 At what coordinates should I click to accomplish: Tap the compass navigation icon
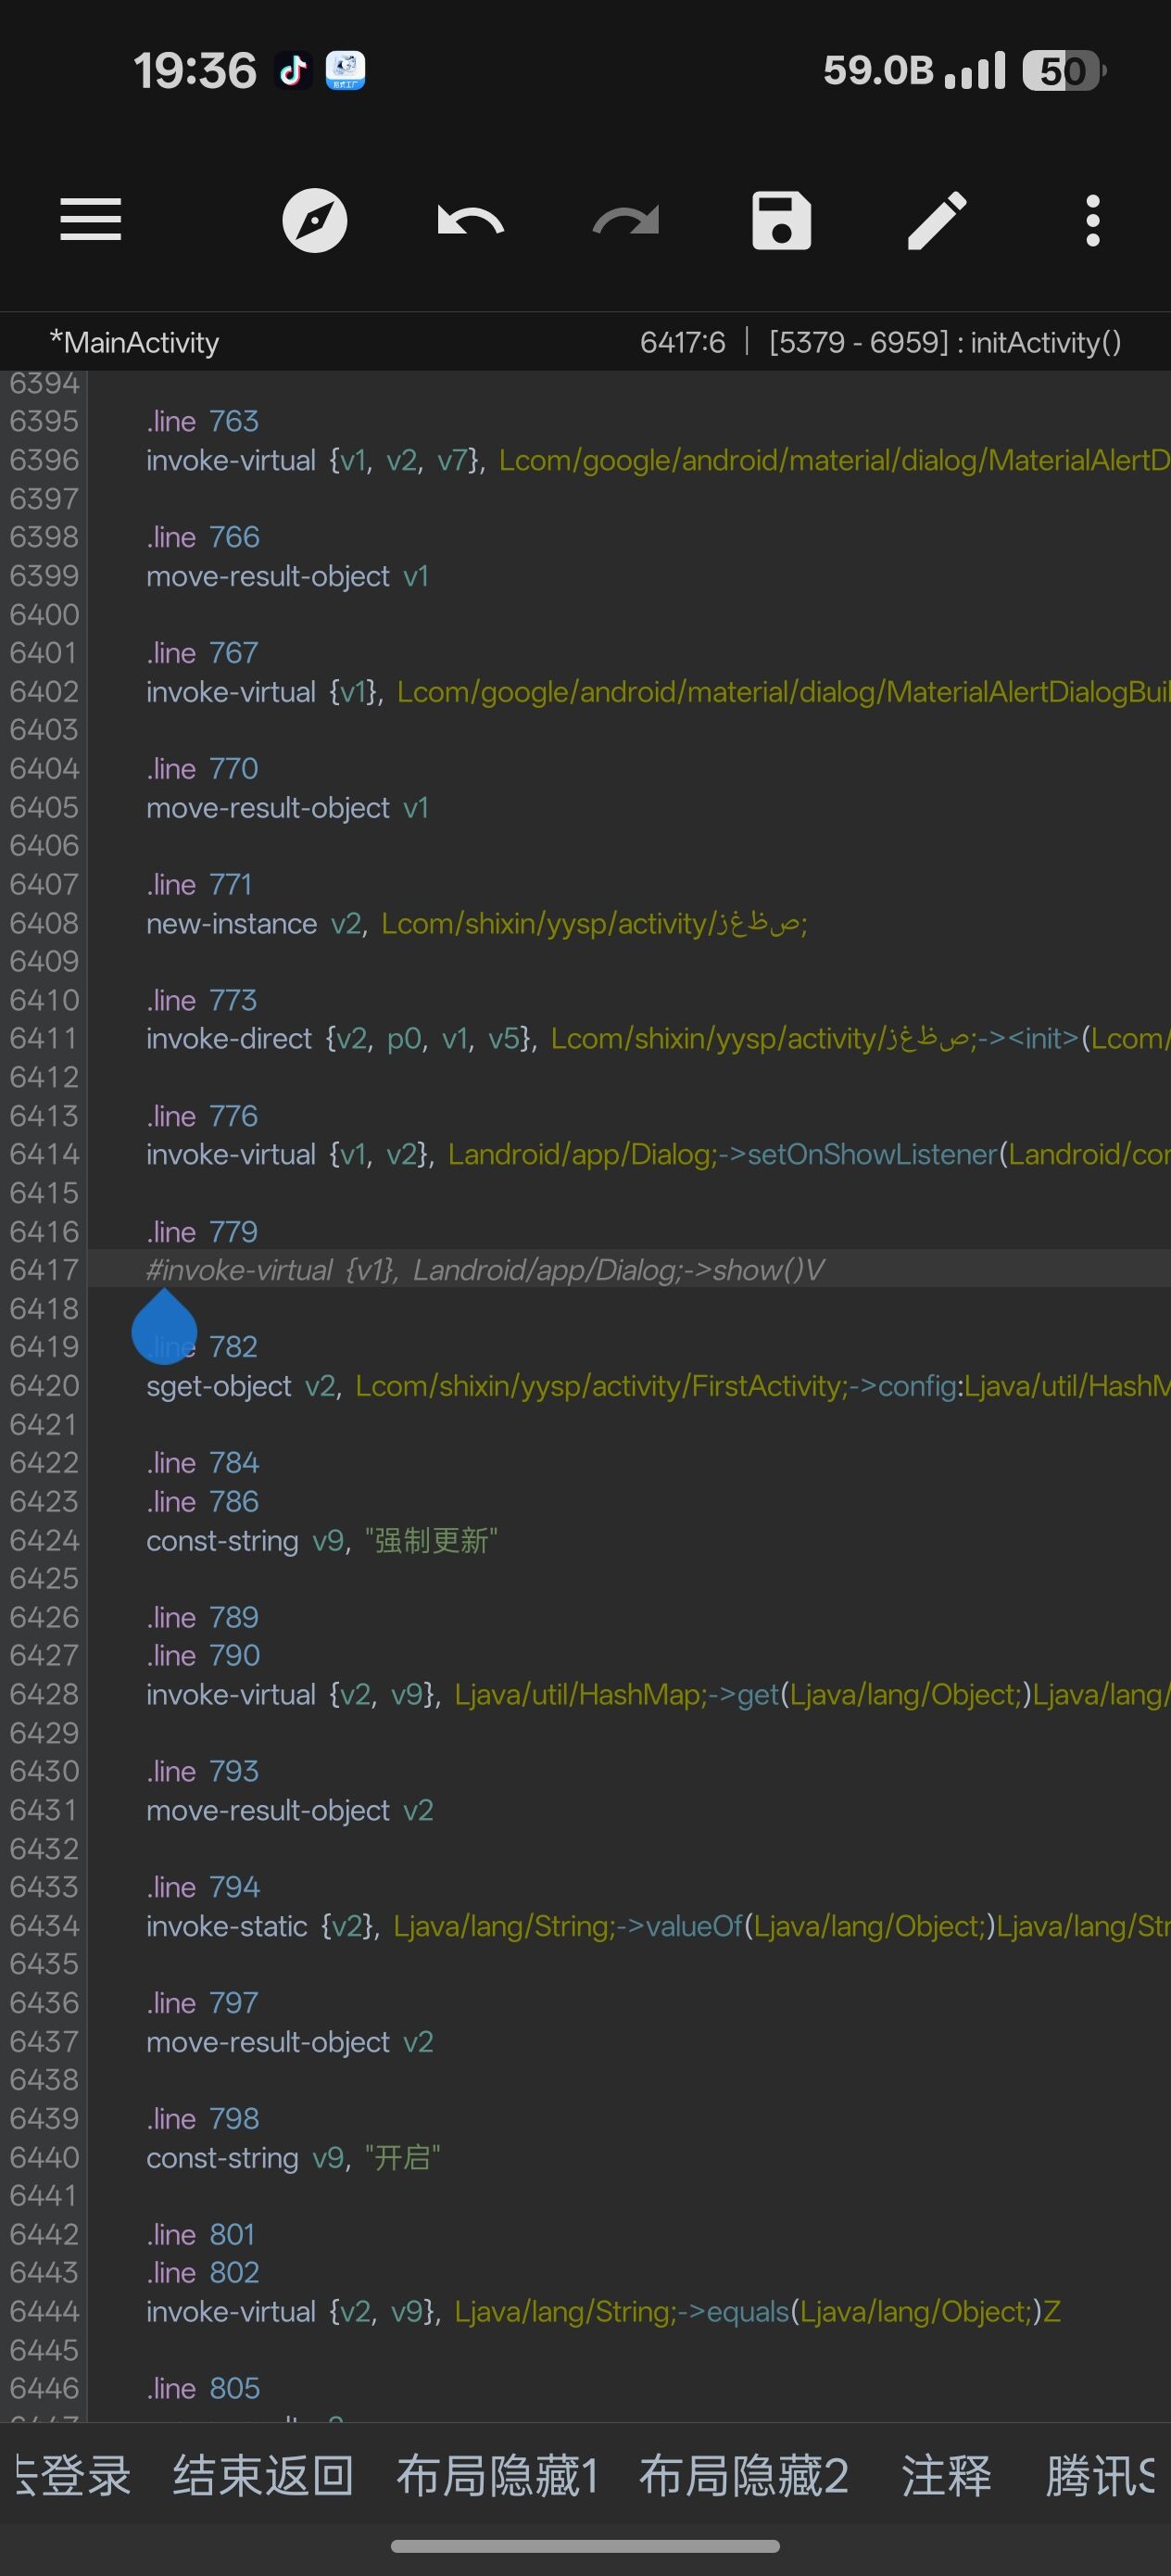point(315,220)
